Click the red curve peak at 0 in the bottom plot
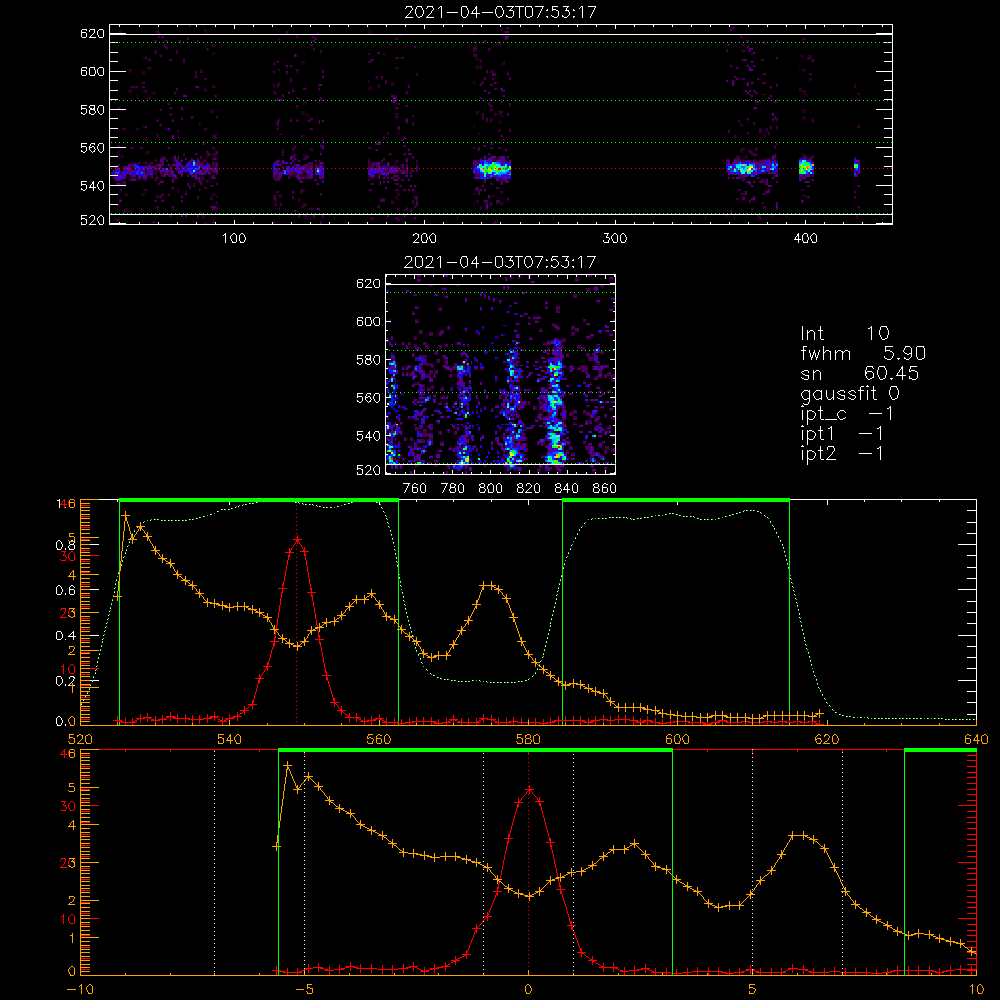The image size is (1000, 1000). 529,790
